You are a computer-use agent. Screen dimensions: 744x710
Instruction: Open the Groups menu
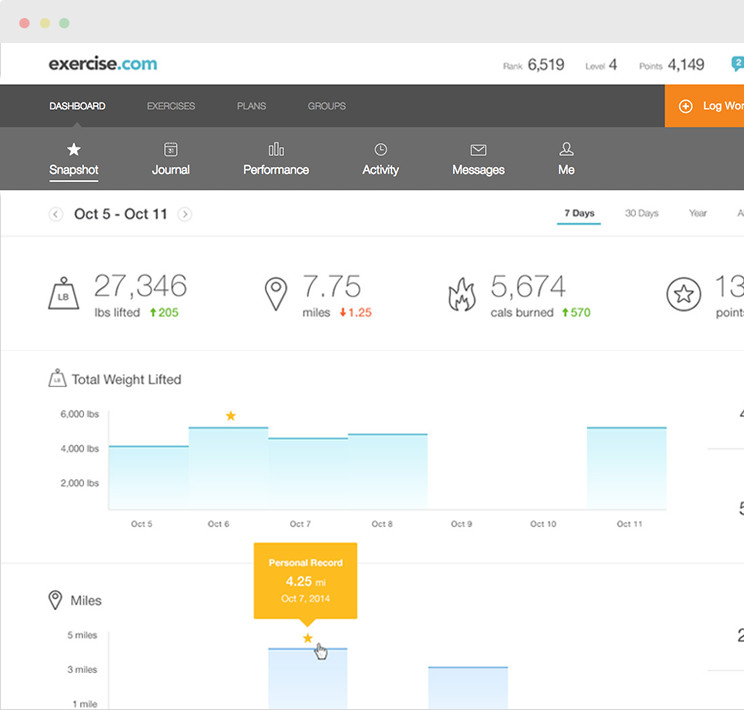pyautogui.click(x=326, y=106)
